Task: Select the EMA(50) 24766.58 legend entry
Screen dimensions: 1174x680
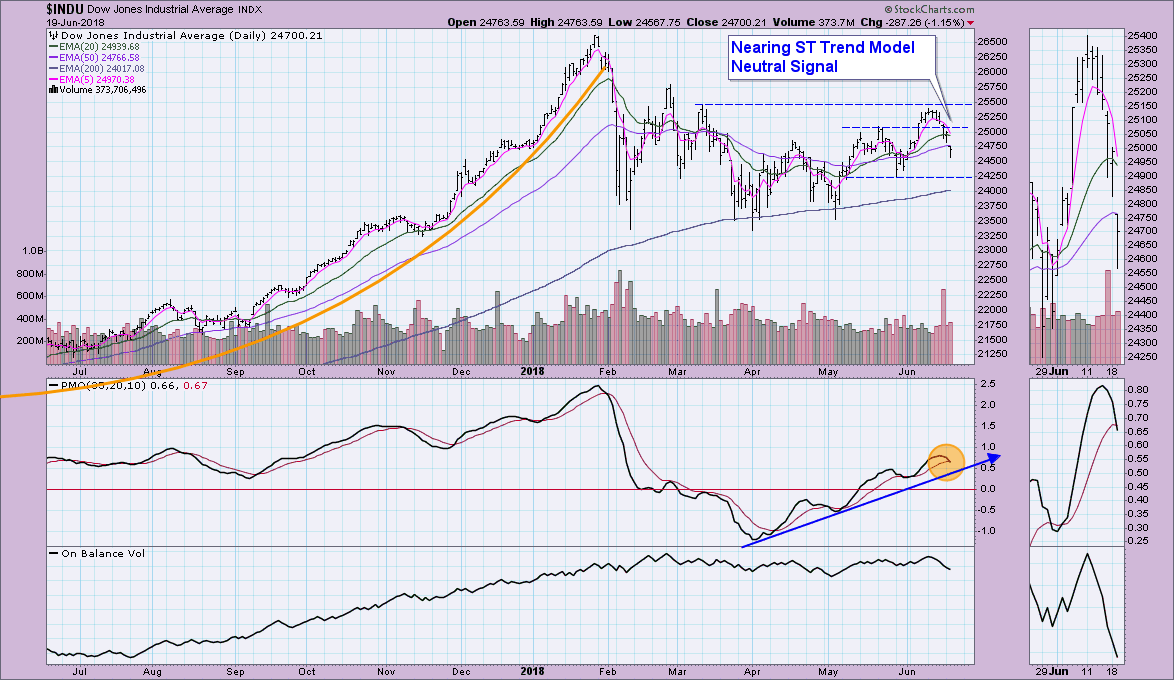Action: pyautogui.click(x=99, y=58)
